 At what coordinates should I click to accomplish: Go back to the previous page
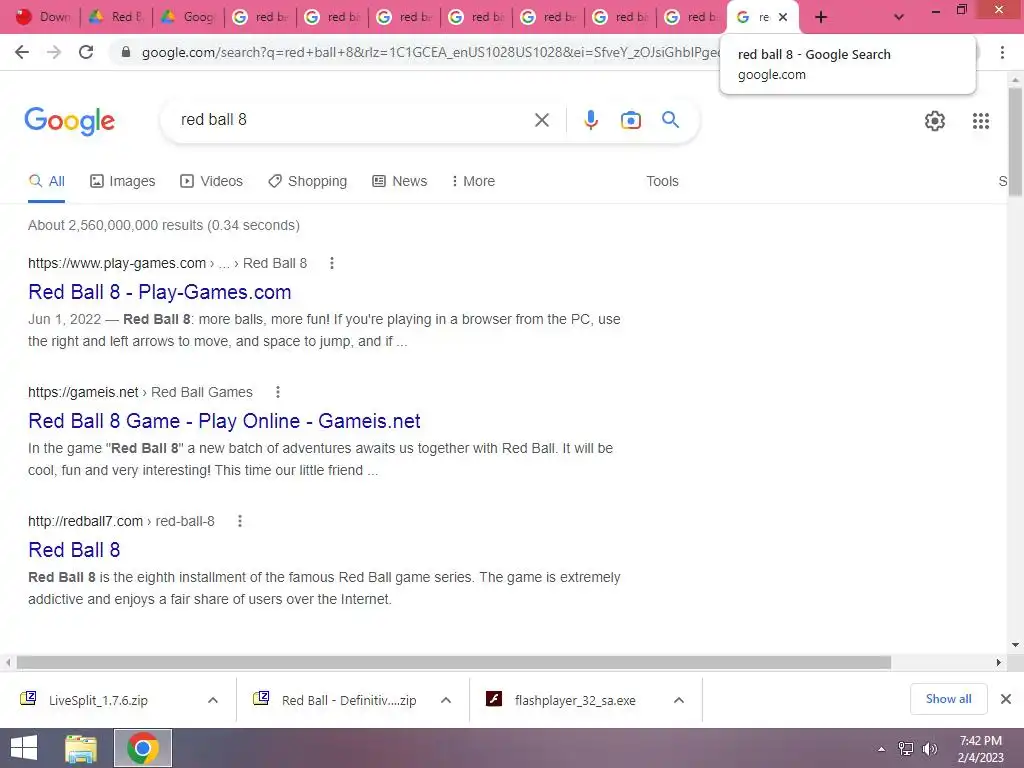click(22, 52)
